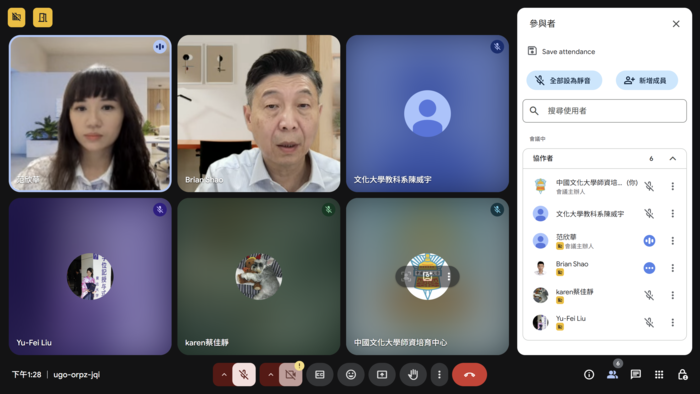Click 中國文化大學師資培 avatar in list
This screenshot has height=394, width=700.
[541, 187]
